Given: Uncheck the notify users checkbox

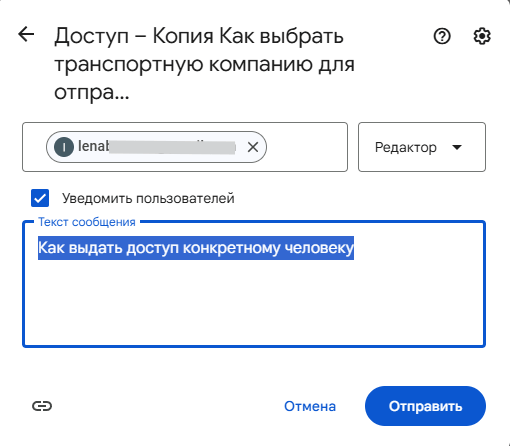Looking at the screenshot, I should [40, 198].
